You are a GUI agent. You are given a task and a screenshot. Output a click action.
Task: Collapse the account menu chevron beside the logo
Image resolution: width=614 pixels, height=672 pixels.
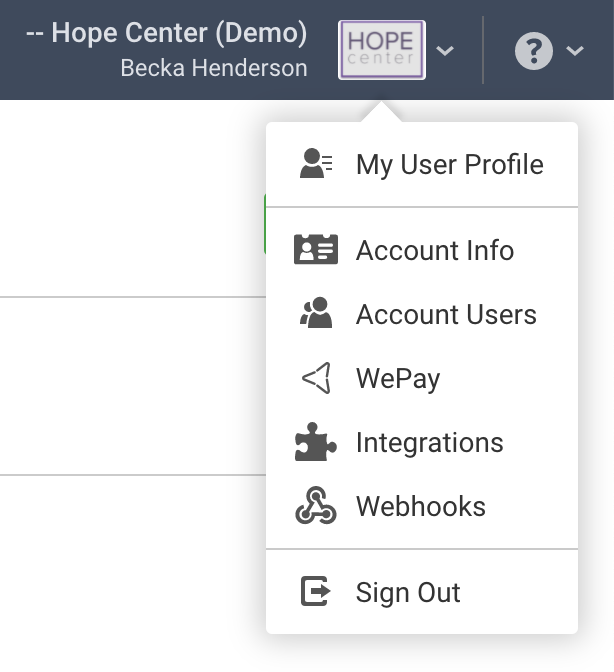click(446, 50)
